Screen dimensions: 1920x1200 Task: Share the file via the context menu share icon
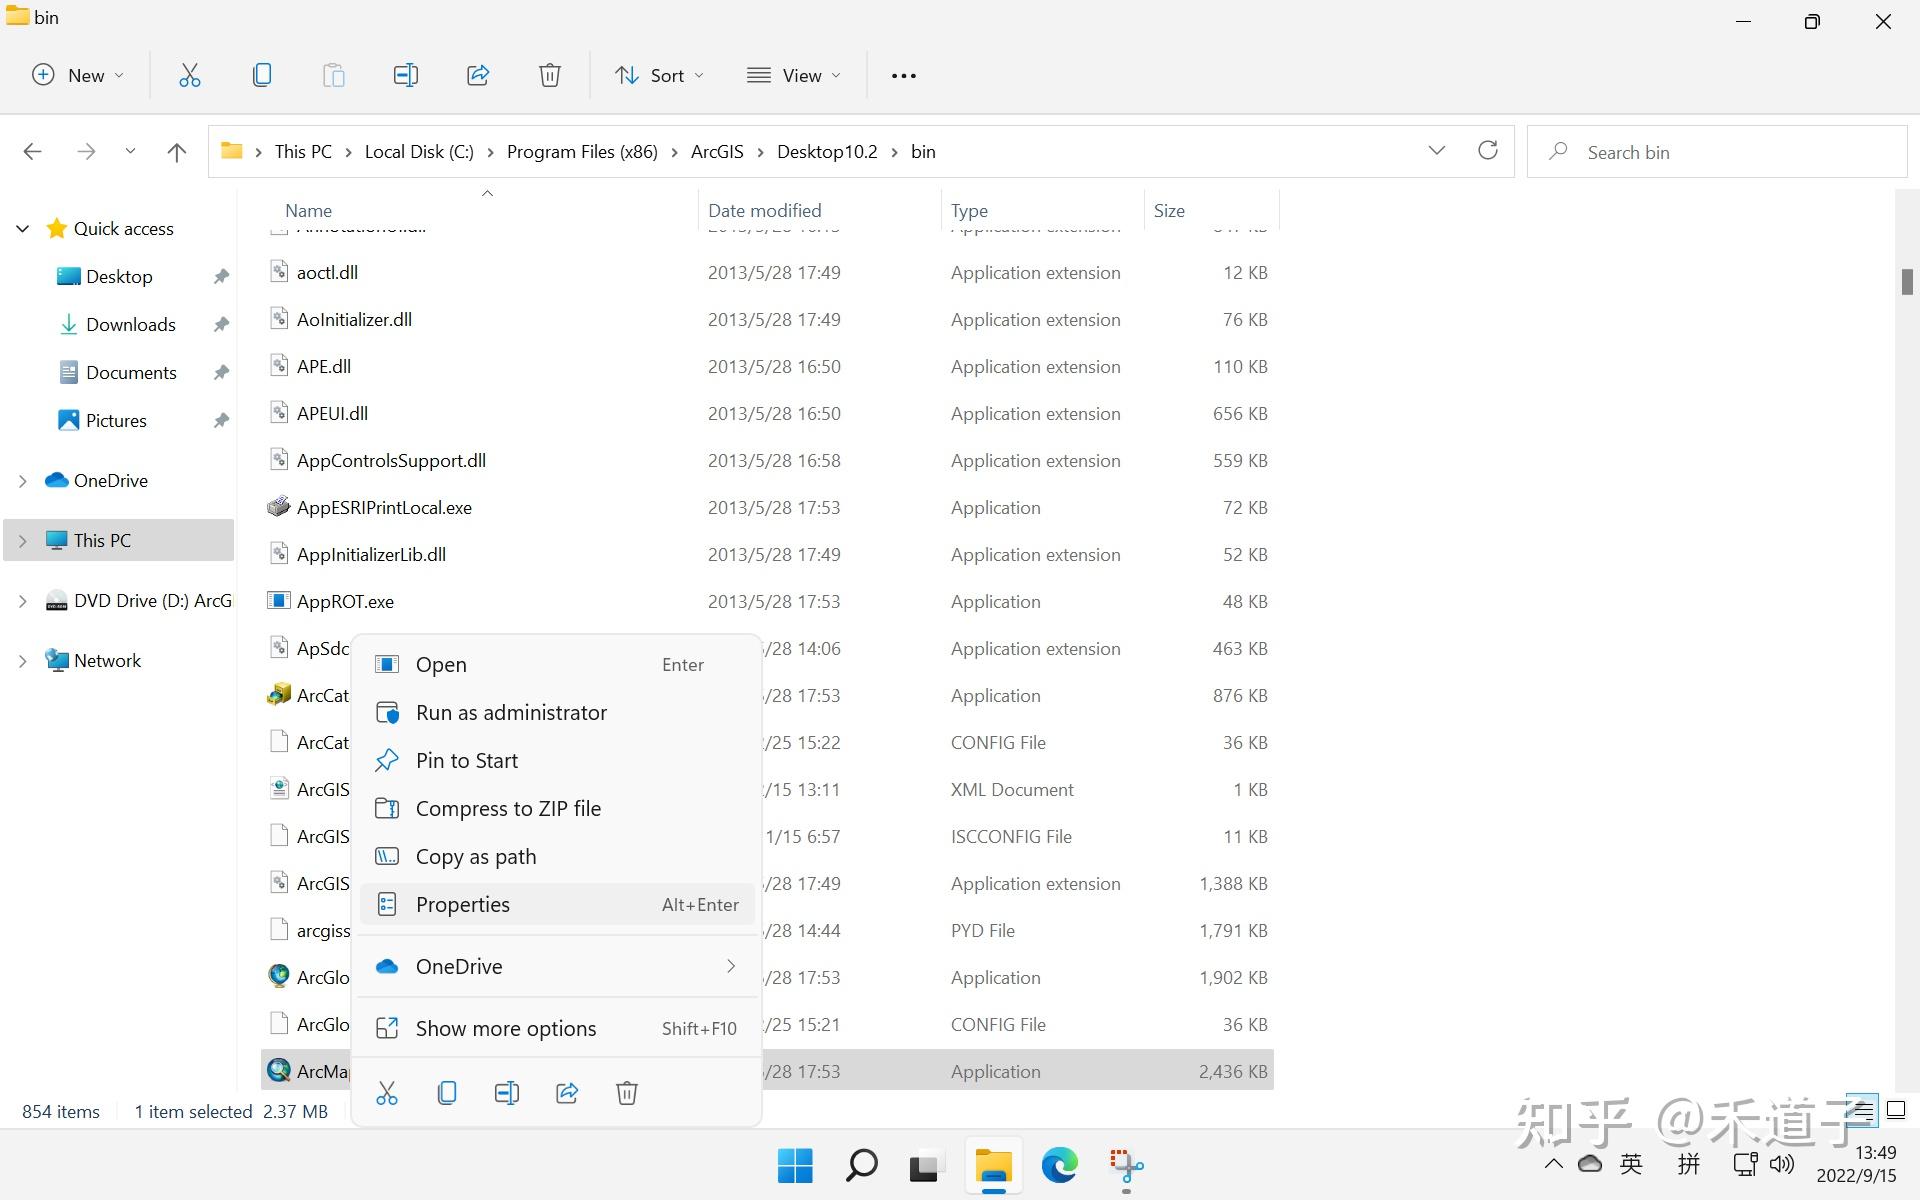(566, 1092)
